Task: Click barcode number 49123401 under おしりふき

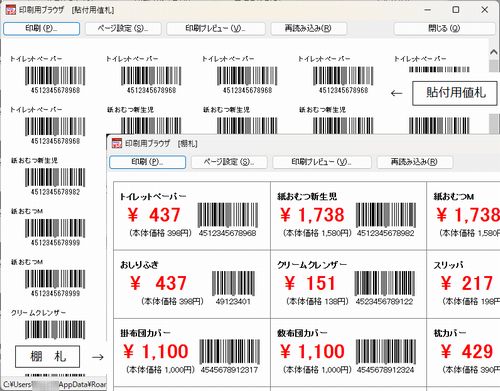Action: click(233, 302)
